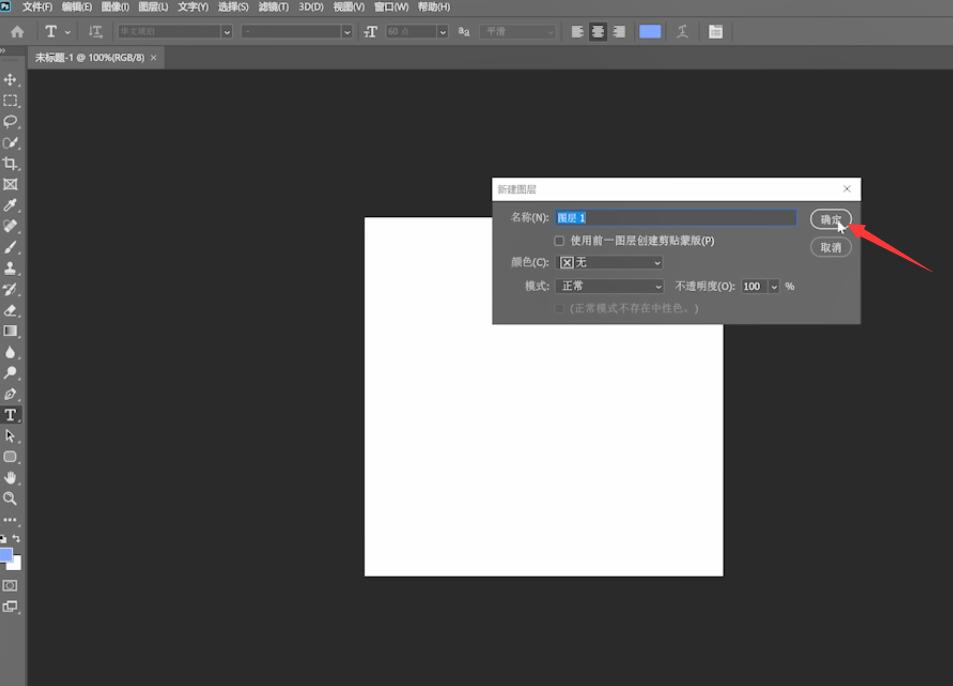Select the Hand tool
Image resolution: width=953 pixels, height=686 pixels.
coord(10,478)
